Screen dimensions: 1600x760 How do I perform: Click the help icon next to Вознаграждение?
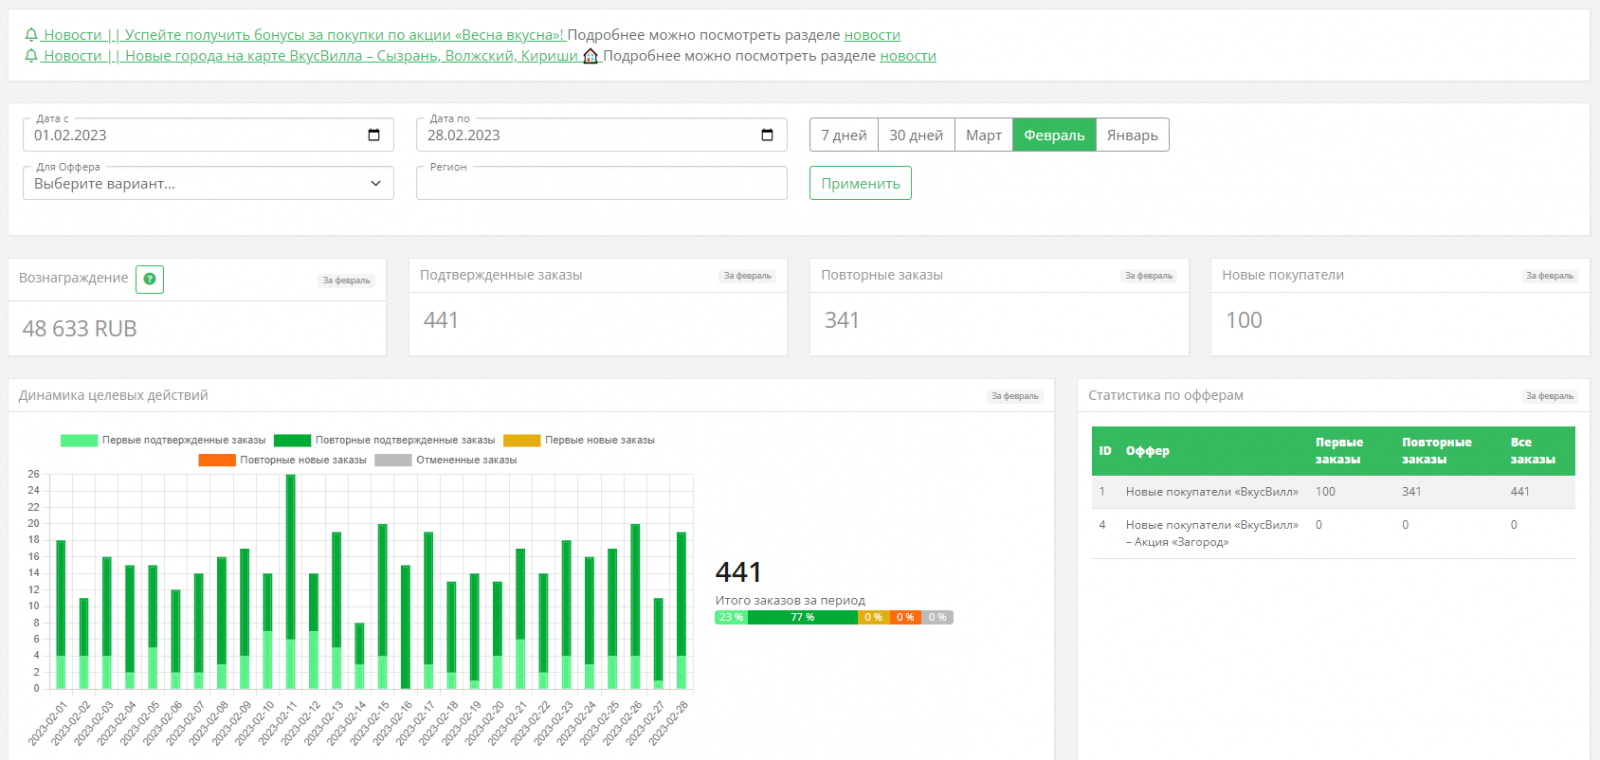click(x=149, y=279)
